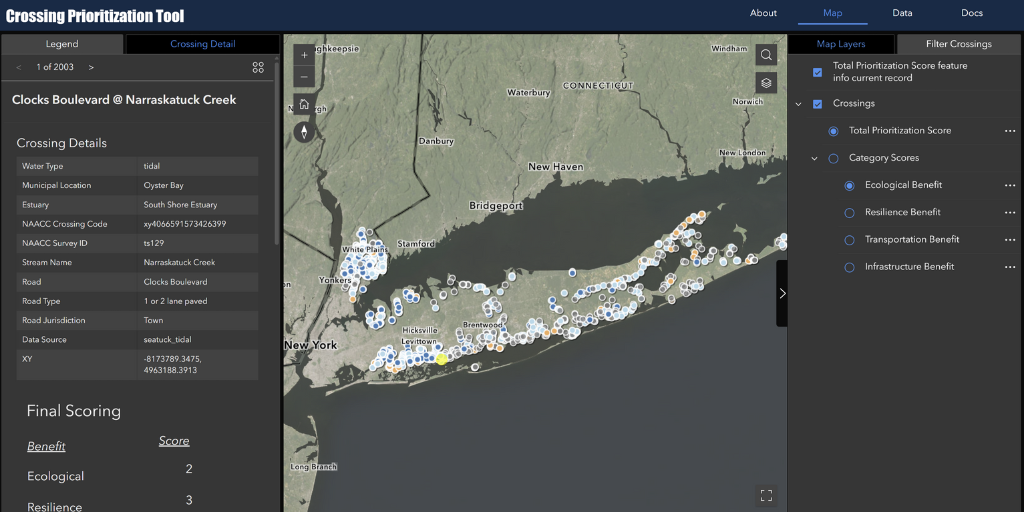Click the 'New Haven' map label

coord(556,167)
